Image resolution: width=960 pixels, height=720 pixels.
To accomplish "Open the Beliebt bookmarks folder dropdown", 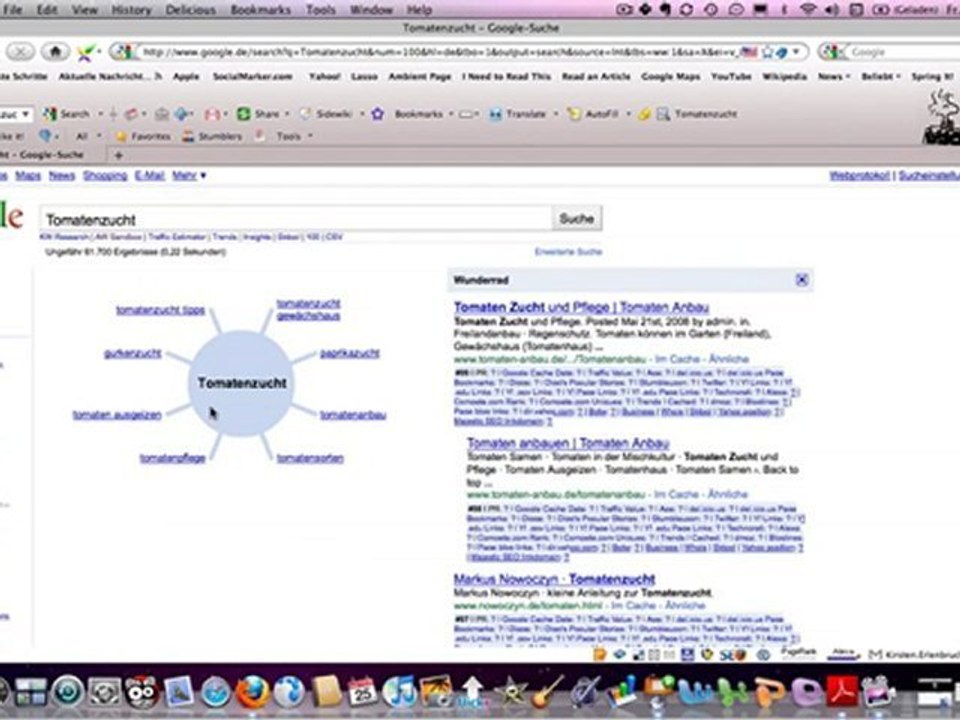I will click(x=881, y=77).
